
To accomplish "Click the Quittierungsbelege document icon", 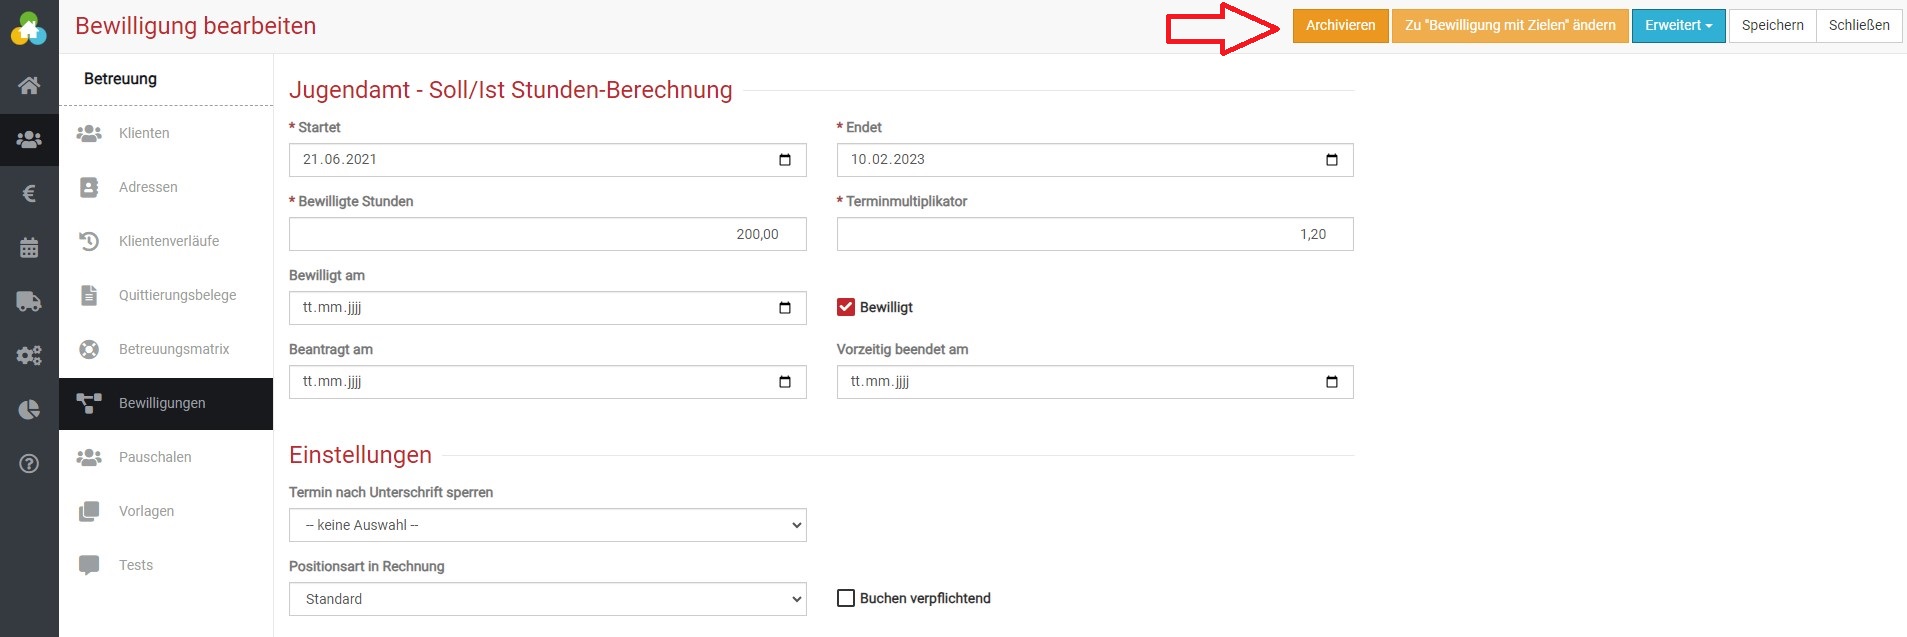I will 89,295.
